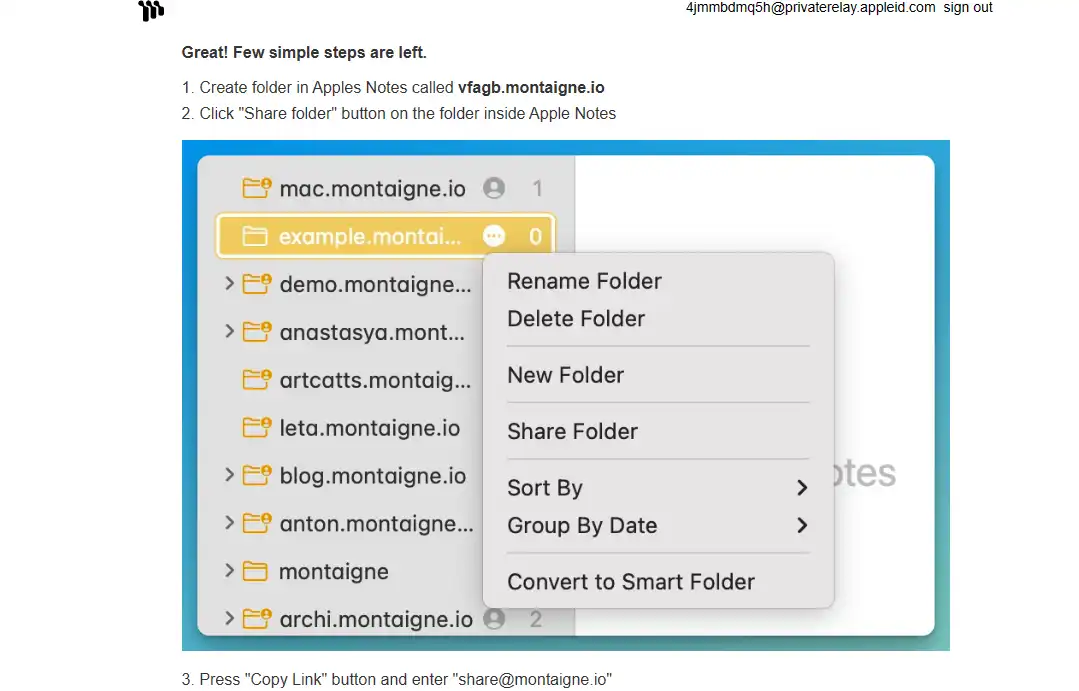
Task: Click the folder icon of blog.montaigne.io
Action: [257, 476]
